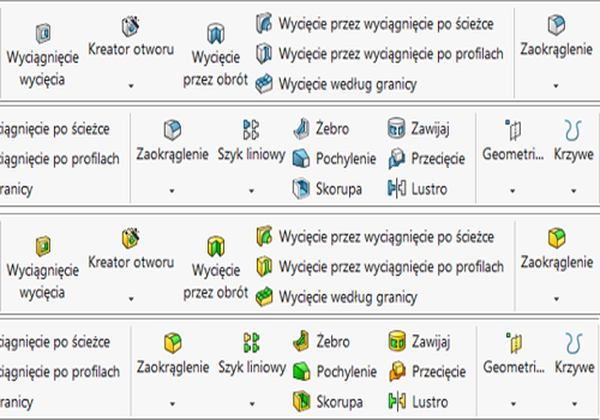Click the blue Zawijaj wrap icon
The width and height of the screenshot is (600, 420).
pos(396,128)
